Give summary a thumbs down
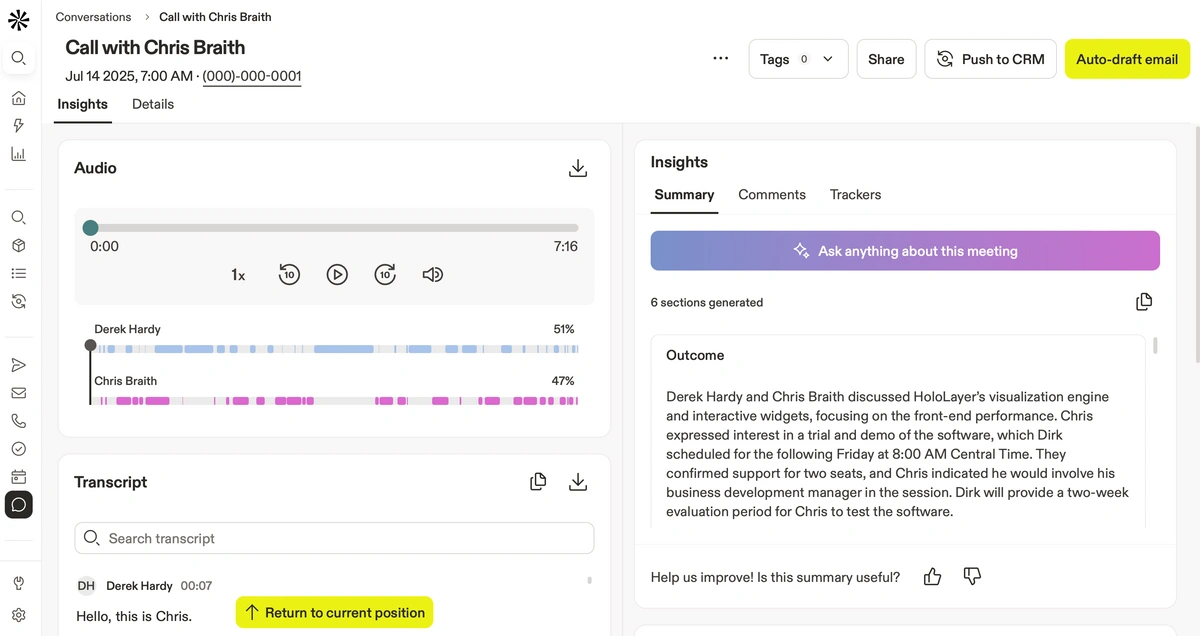 tap(971, 577)
